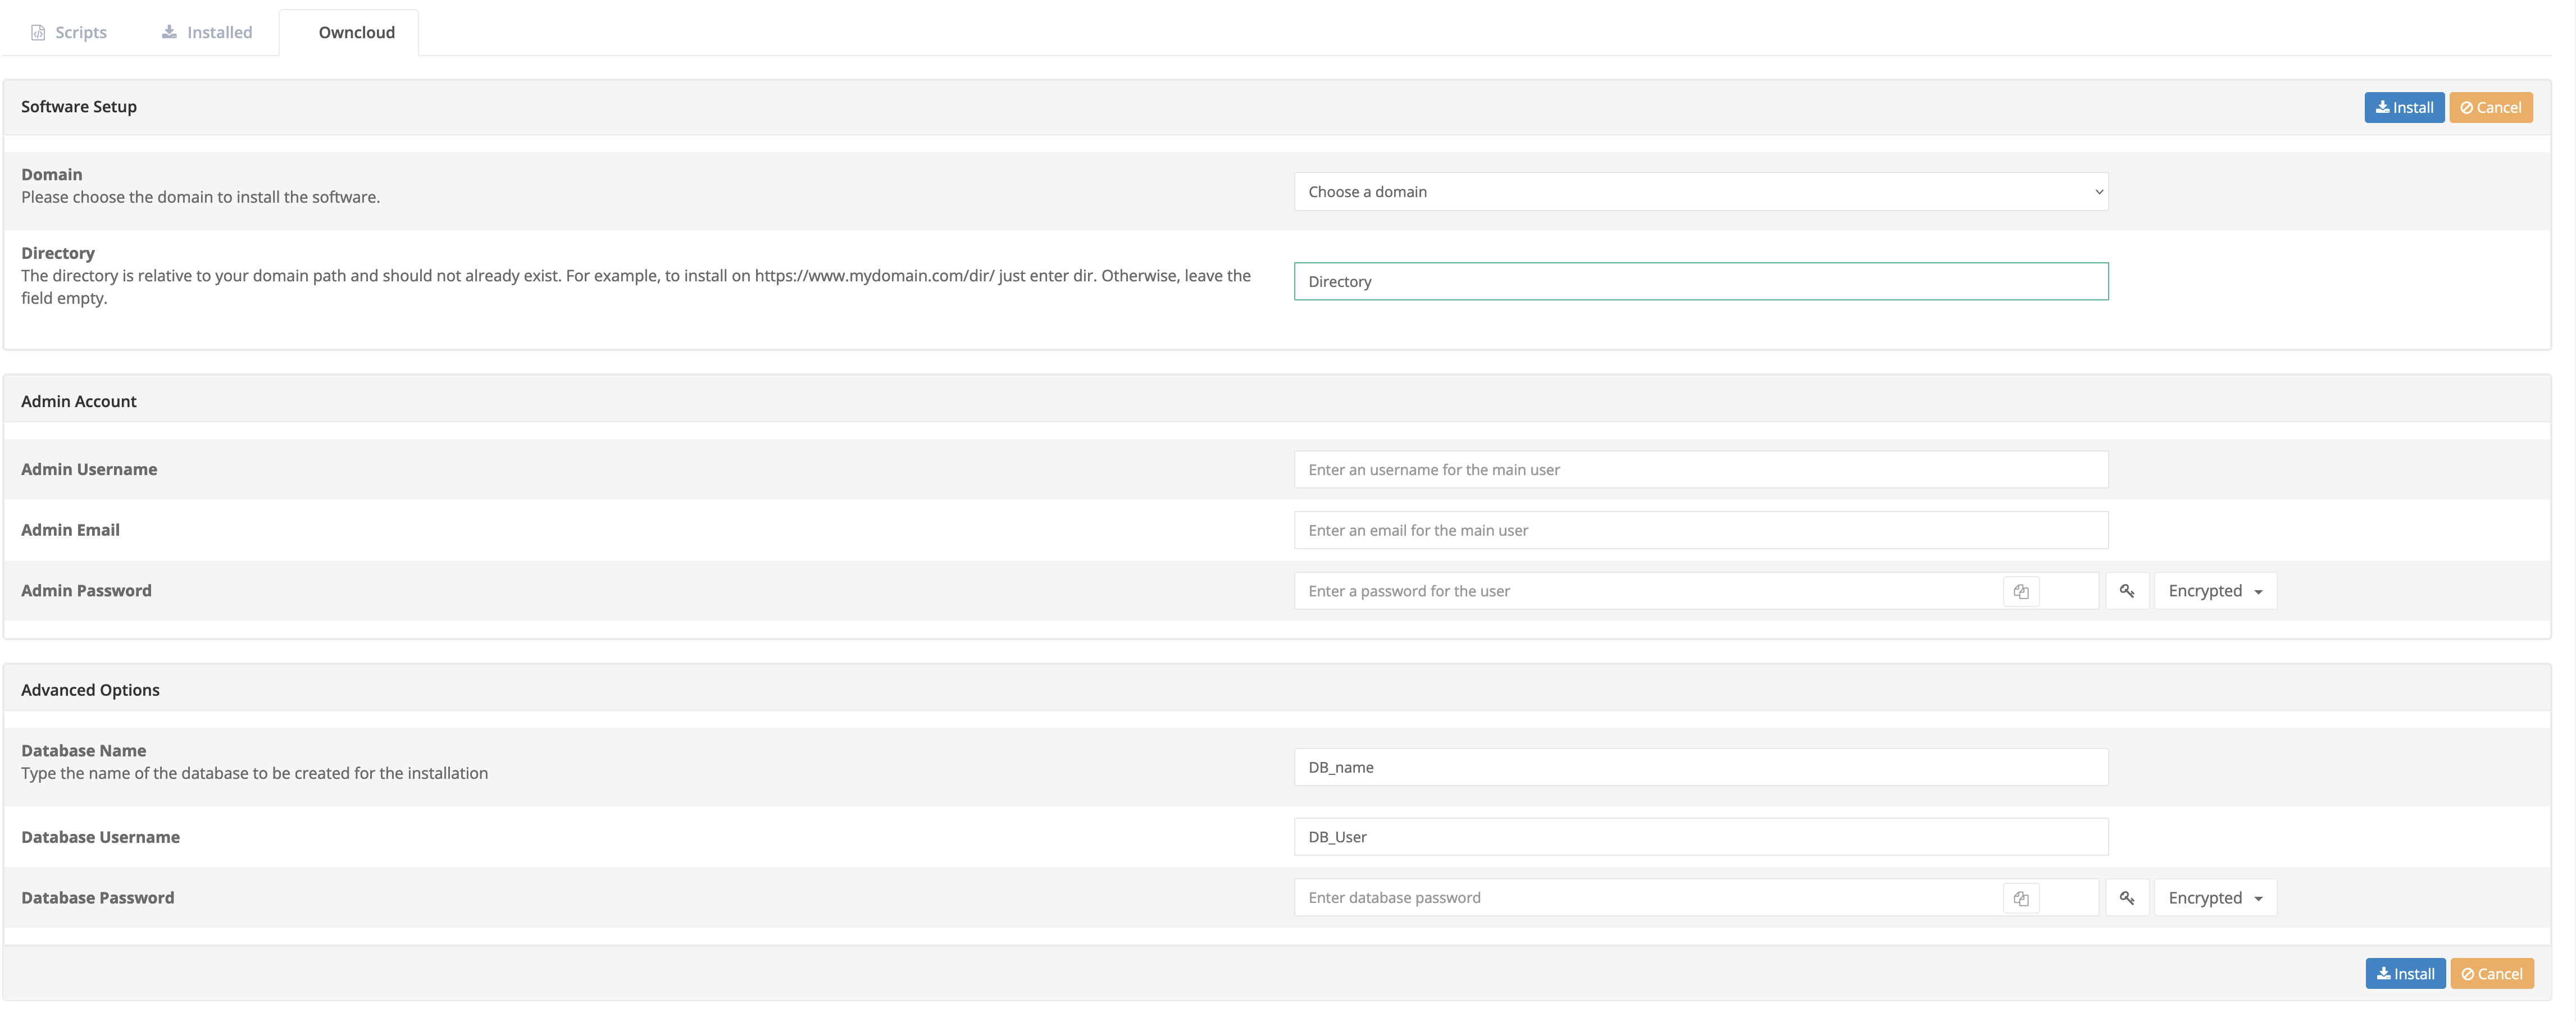The width and height of the screenshot is (2576, 1022).
Task: Open the Choose a domain dropdown
Action: tap(1700, 192)
